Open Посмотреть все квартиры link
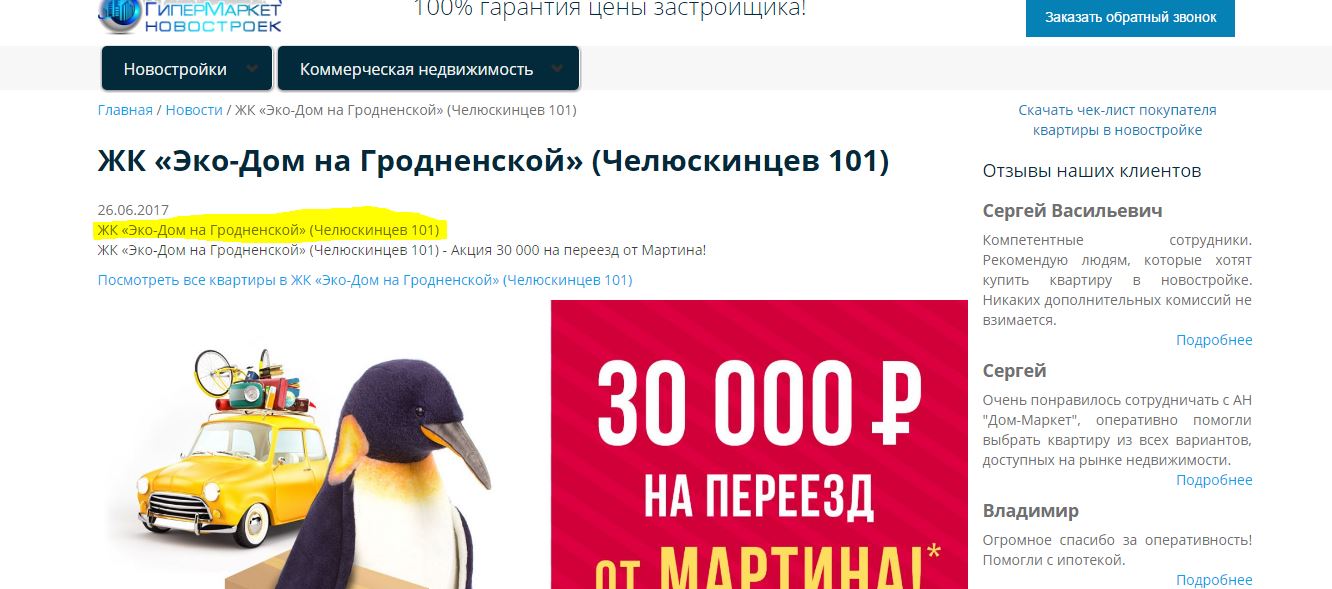The width and height of the screenshot is (1332, 589). 365,280
